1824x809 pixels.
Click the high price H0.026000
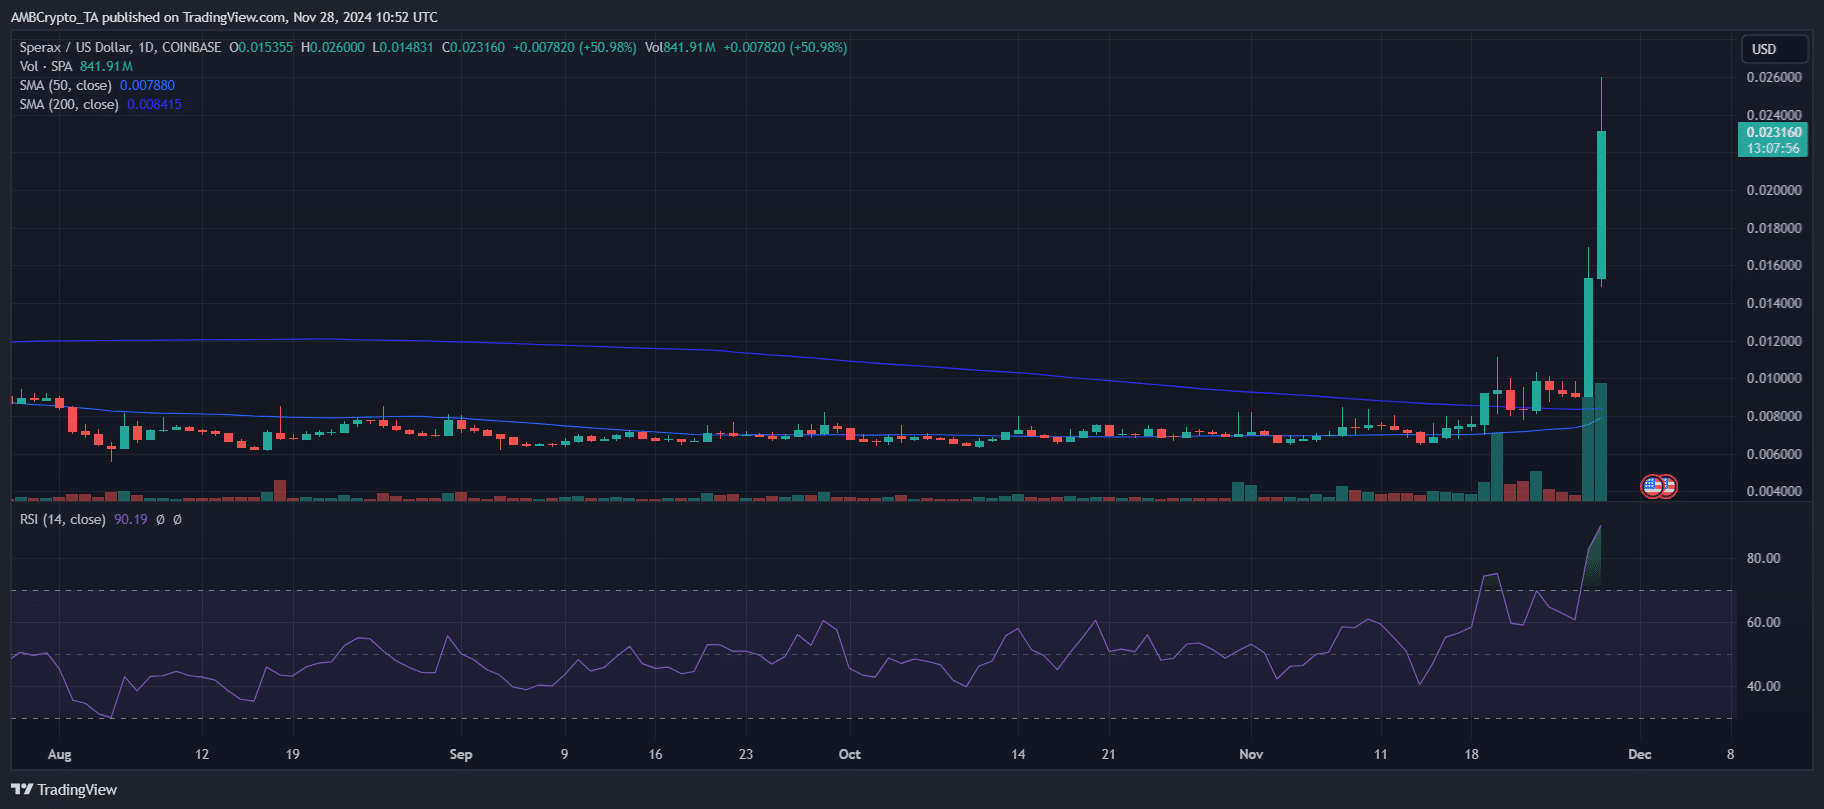(x=332, y=47)
